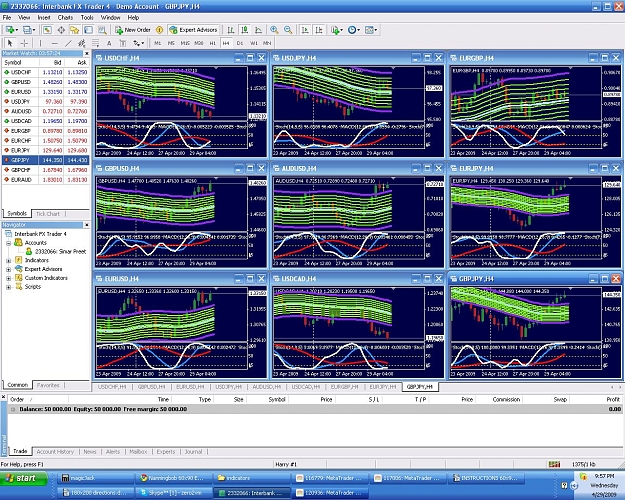
Task: Close the Navigator panel
Action: tap(86, 225)
